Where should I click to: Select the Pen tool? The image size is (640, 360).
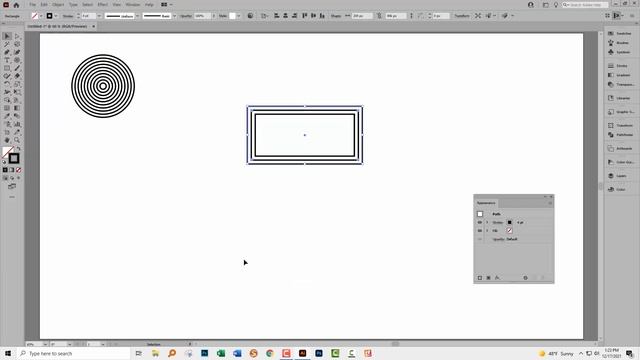[7, 52]
